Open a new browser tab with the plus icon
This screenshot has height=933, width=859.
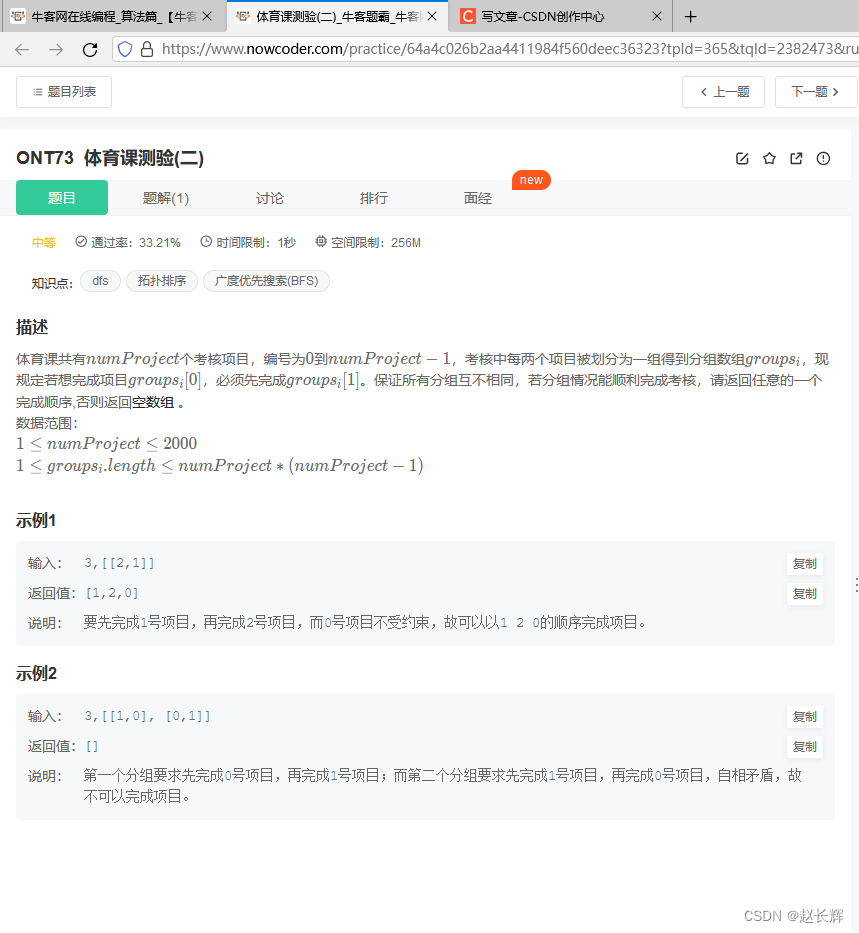pyautogui.click(x=690, y=16)
